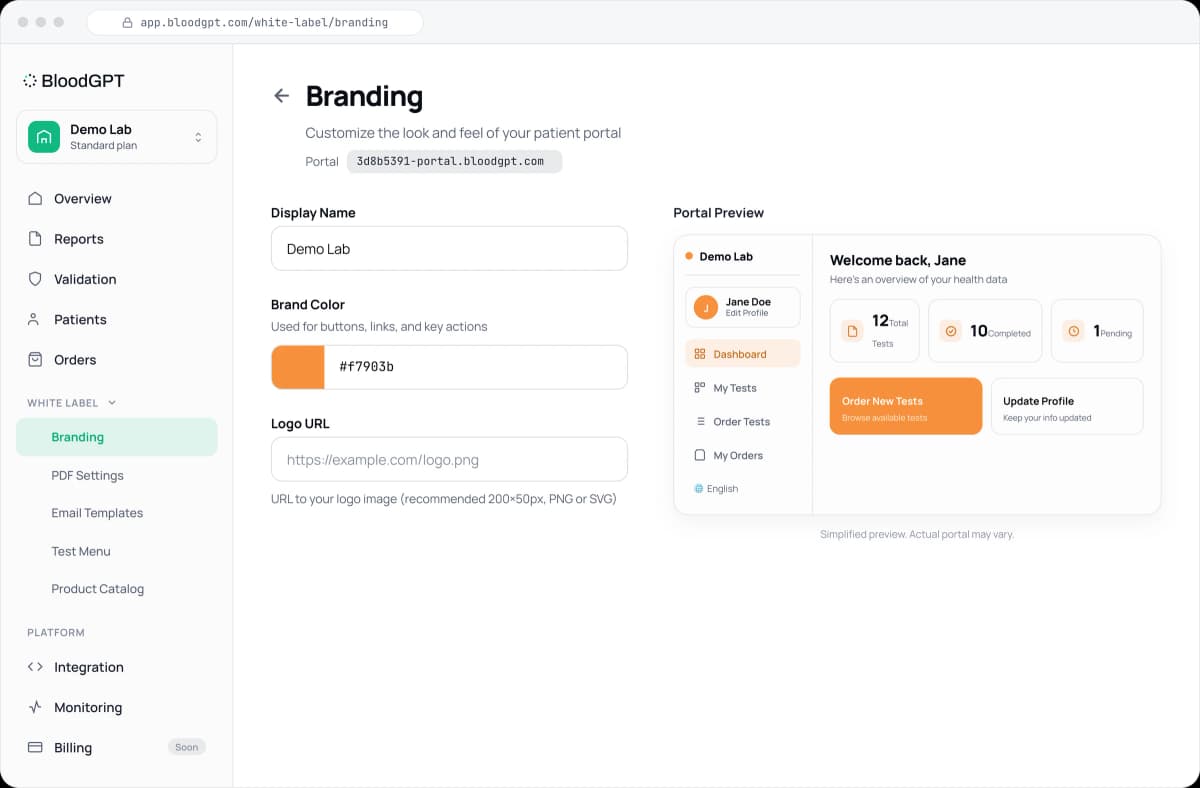Select Order Tests in the portal preview
The width and height of the screenshot is (1200, 788).
pyautogui.click(x=743, y=422)
